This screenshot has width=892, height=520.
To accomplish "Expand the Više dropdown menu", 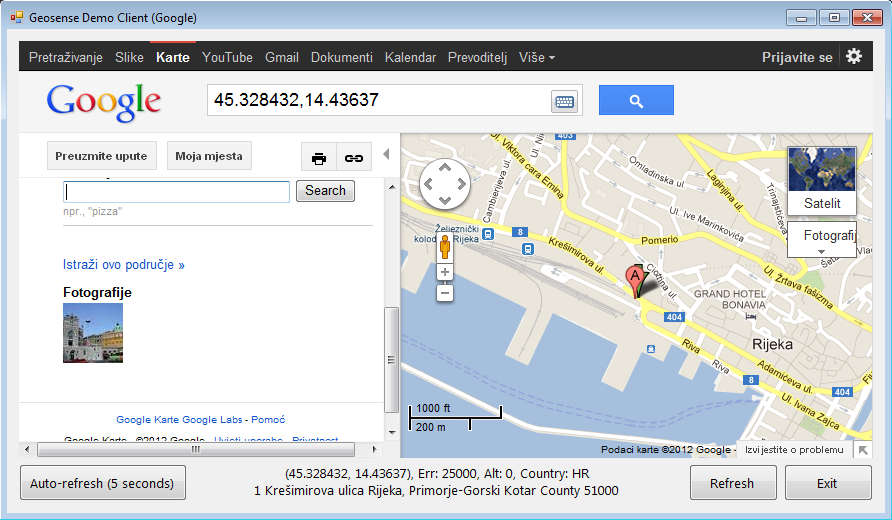I will pyautogui.click(x=537, y=57).
